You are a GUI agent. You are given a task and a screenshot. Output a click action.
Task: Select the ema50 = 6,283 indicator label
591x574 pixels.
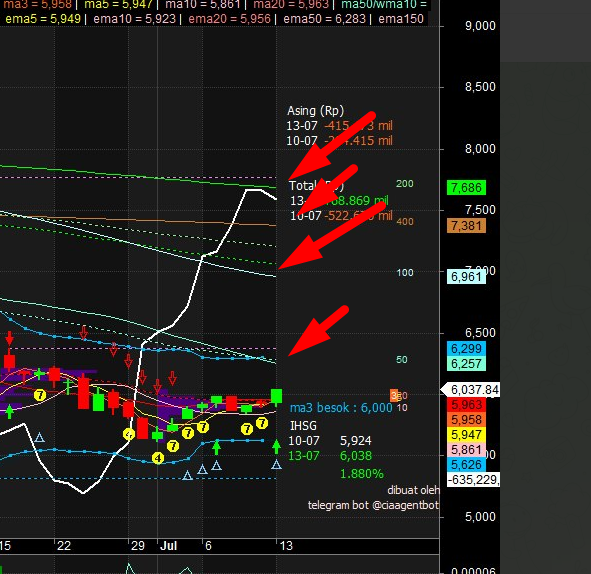tap(325, 19)
